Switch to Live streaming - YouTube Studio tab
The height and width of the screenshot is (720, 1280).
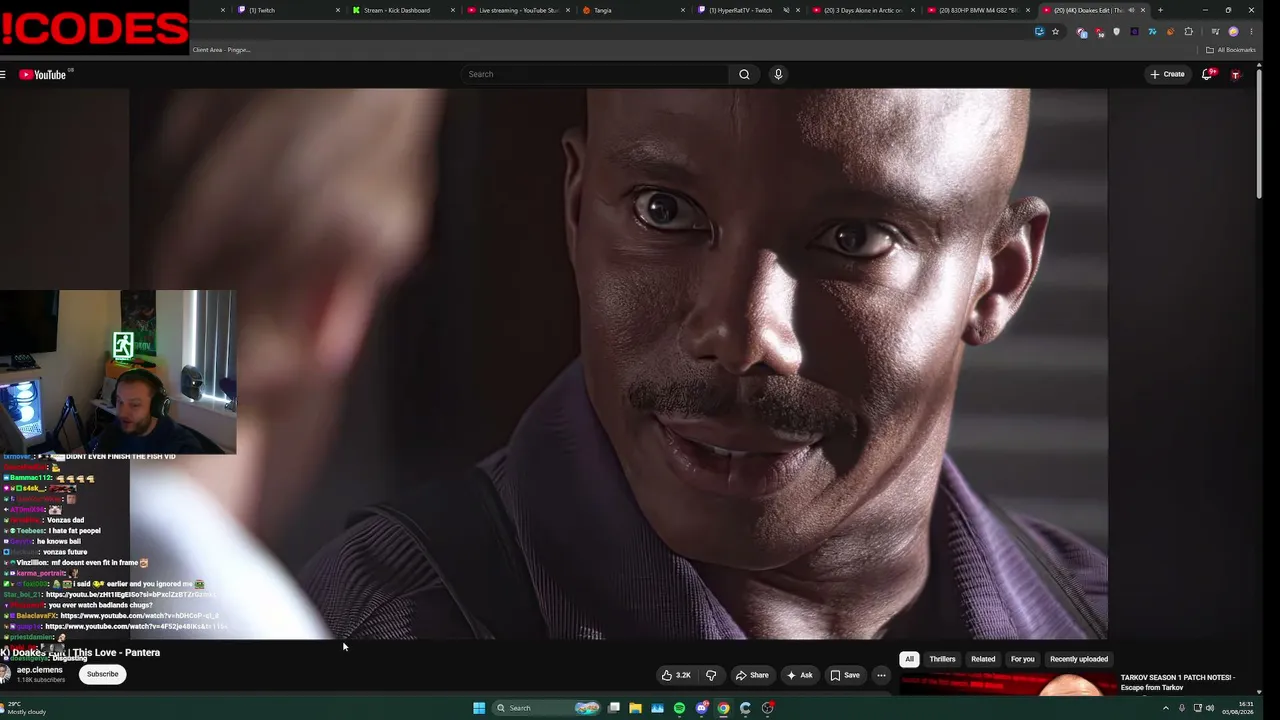516,10
